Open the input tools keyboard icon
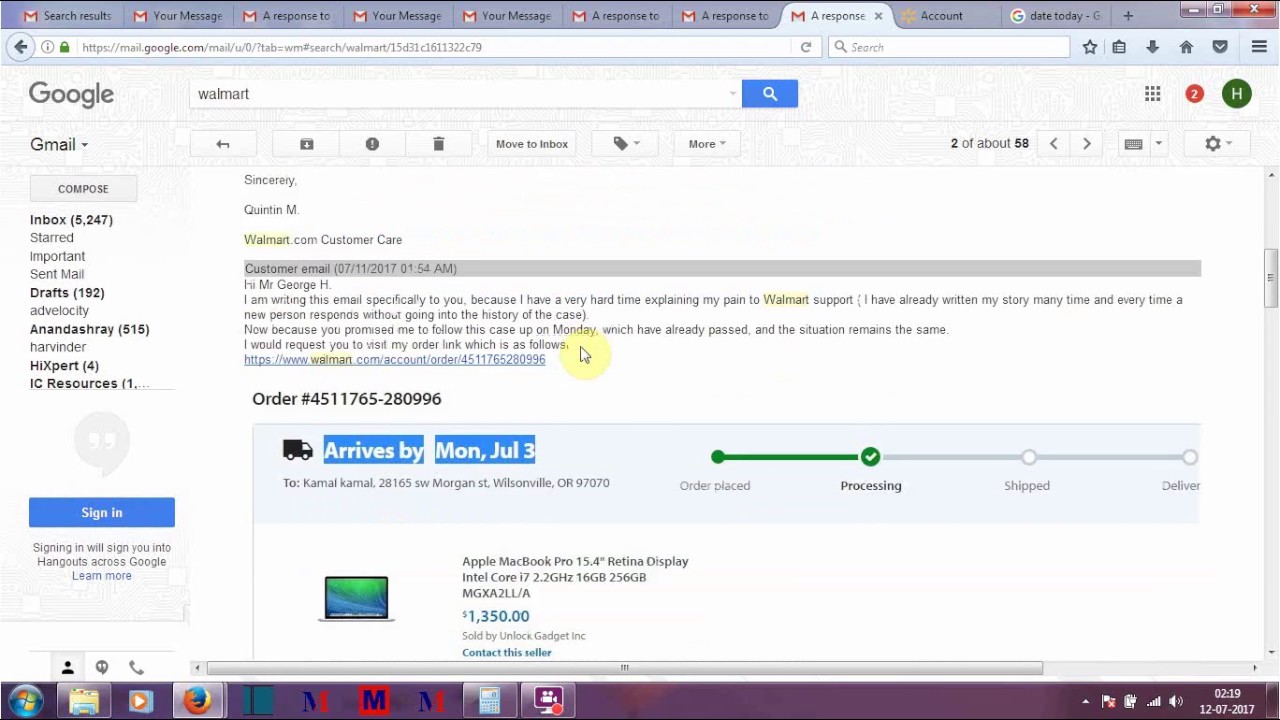The height and width of the screenshot is (720, 1280). tap(1133, 144)
